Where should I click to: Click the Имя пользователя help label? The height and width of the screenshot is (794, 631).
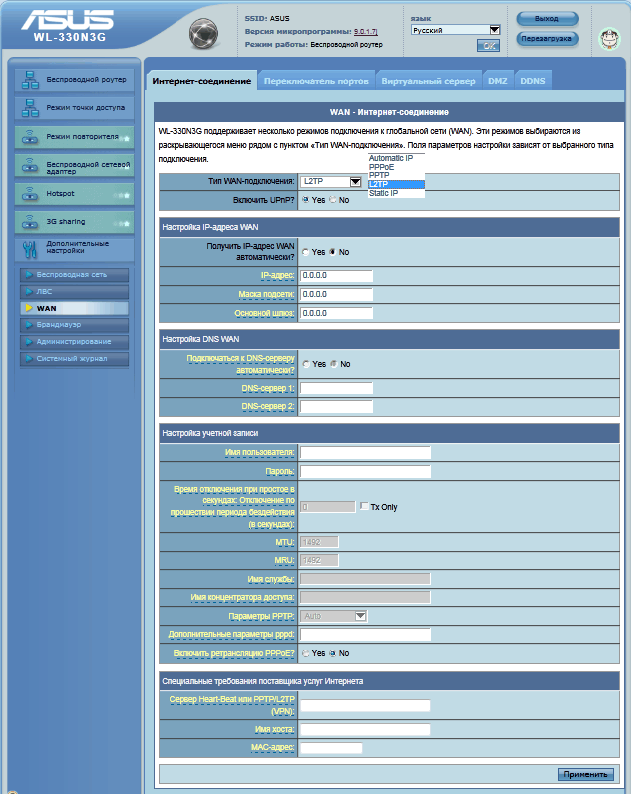point(259,452)
